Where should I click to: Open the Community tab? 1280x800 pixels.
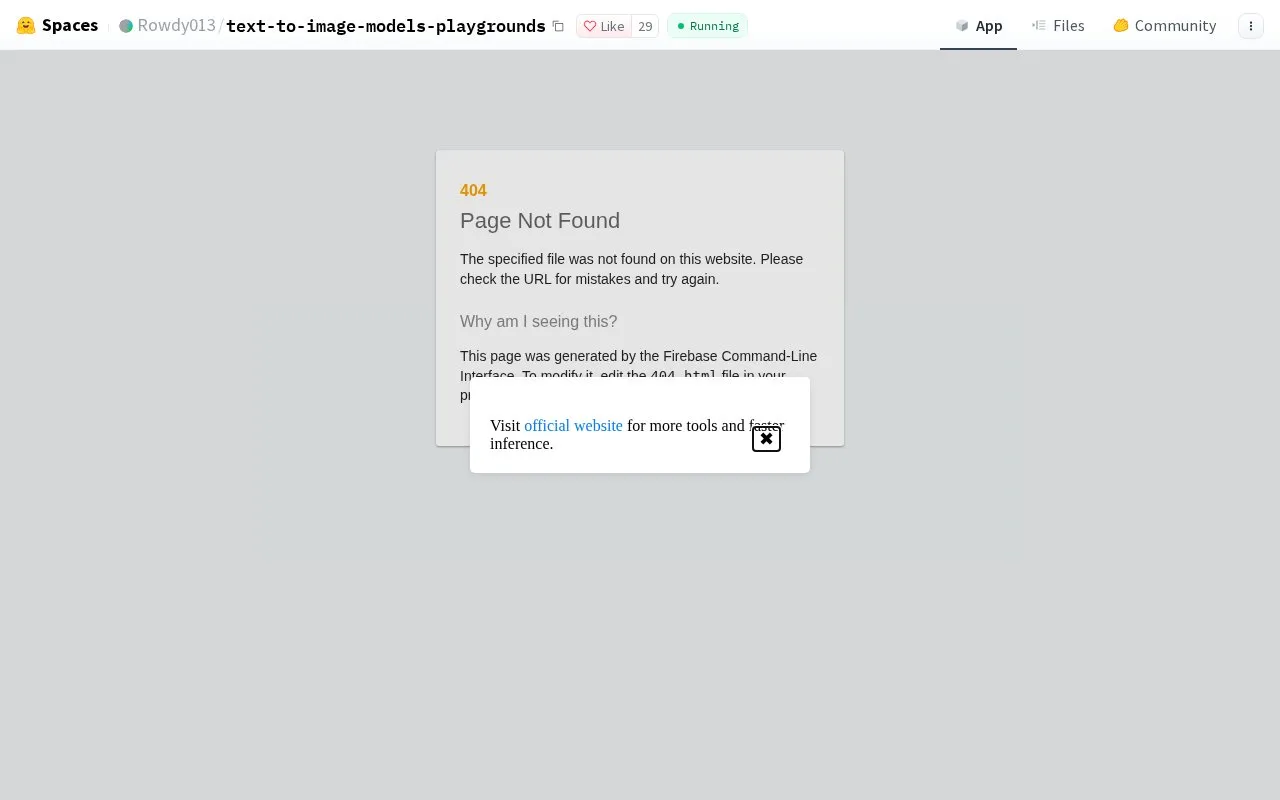pos(1164,26)
